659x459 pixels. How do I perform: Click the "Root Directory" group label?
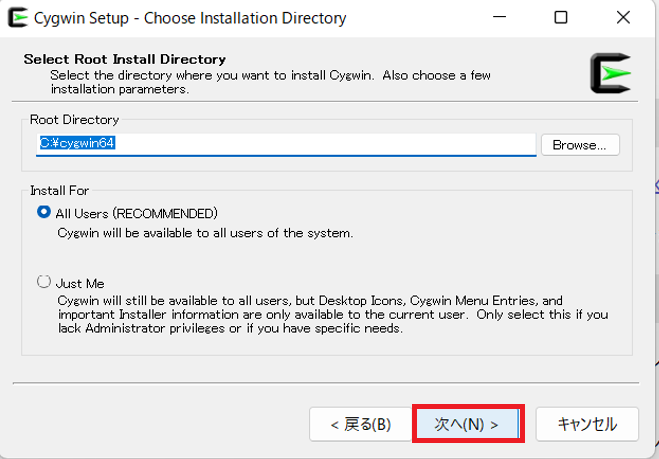coord(74,120)
